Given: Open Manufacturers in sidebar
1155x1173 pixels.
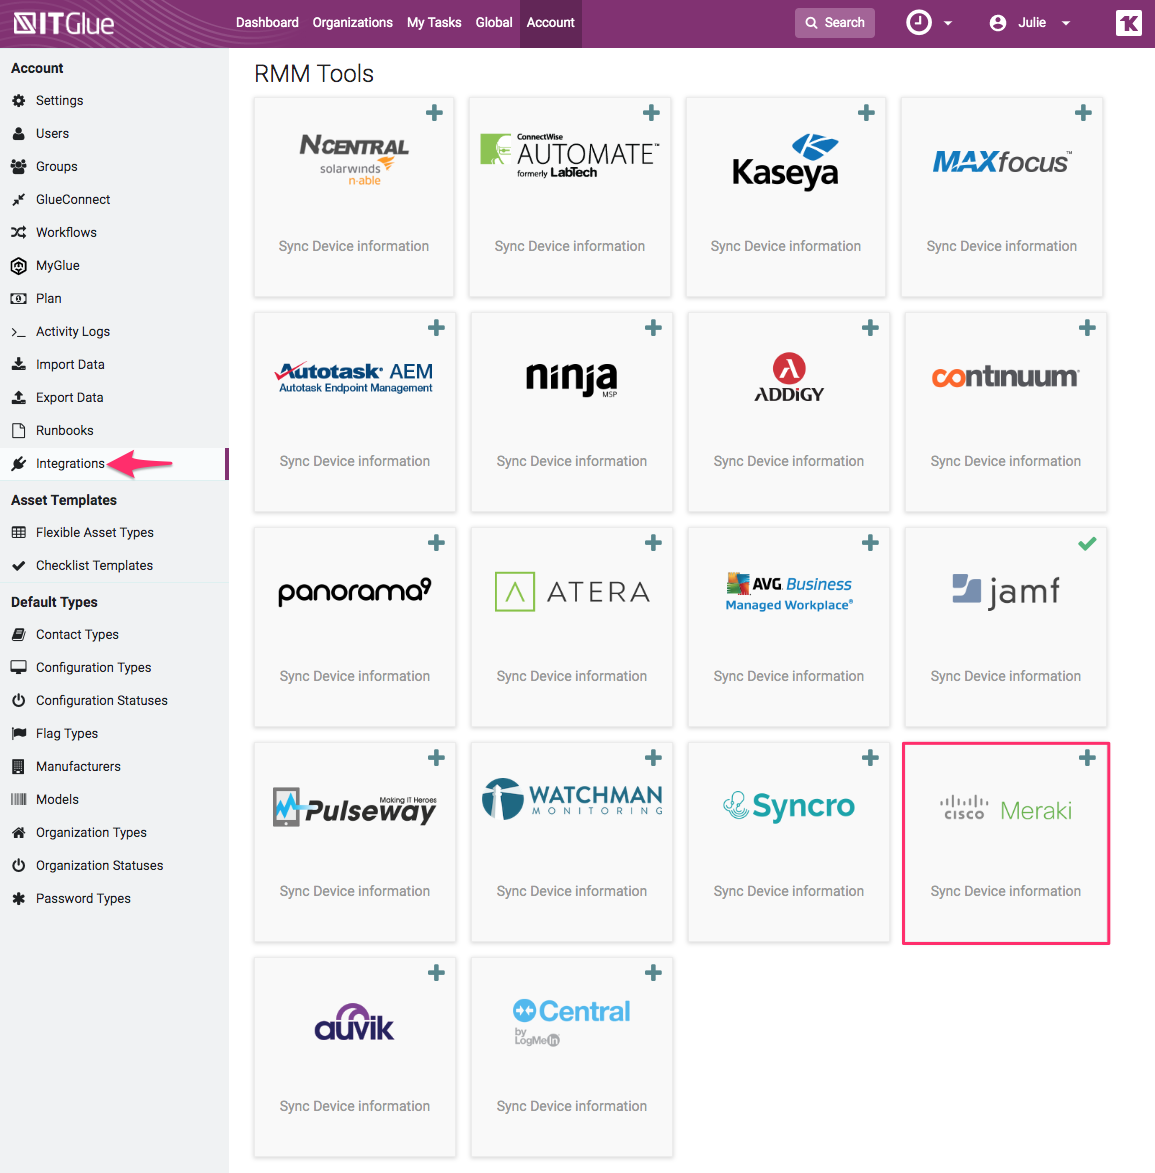Looking at the screenshot, I should [x=78, y=765].
